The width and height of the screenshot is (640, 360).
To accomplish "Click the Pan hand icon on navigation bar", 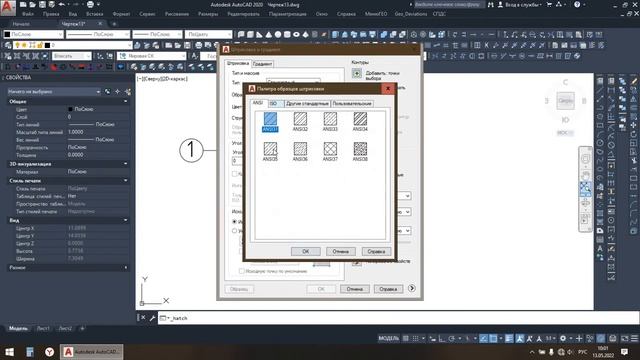I will (585, 176).
